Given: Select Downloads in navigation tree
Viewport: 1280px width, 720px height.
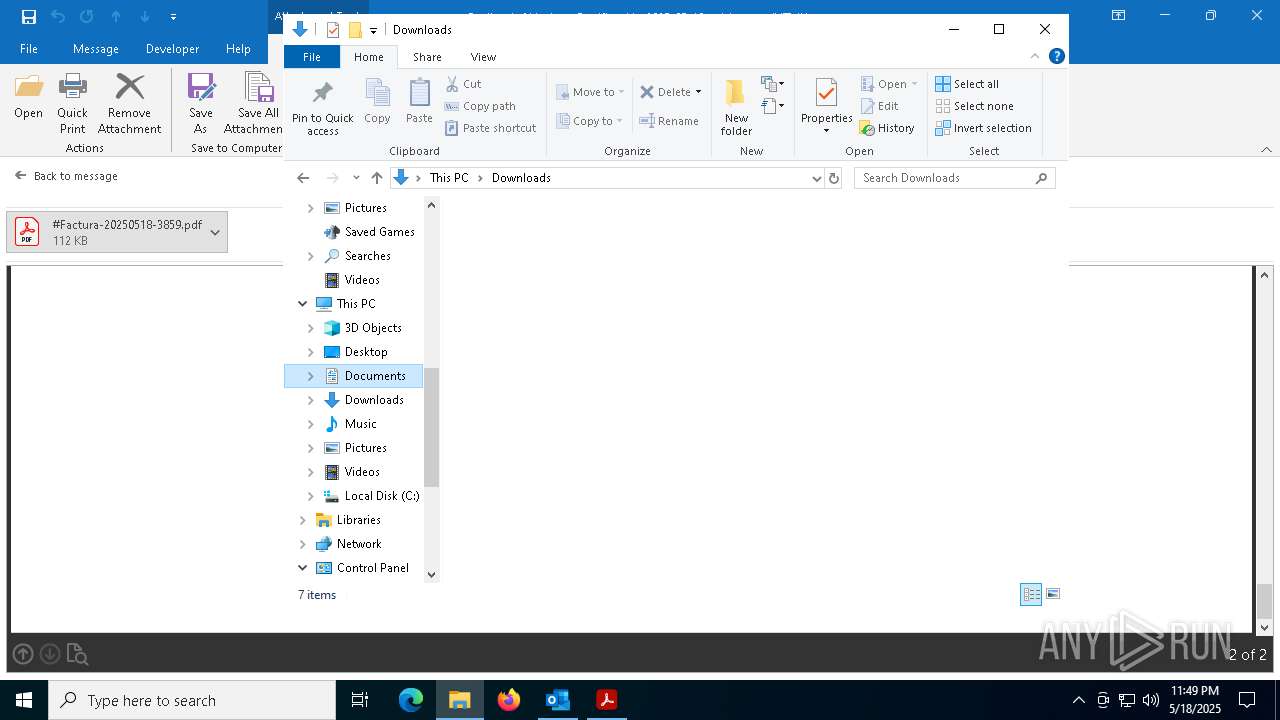Looking at the screenshot, I should click(x=374, y=400).
